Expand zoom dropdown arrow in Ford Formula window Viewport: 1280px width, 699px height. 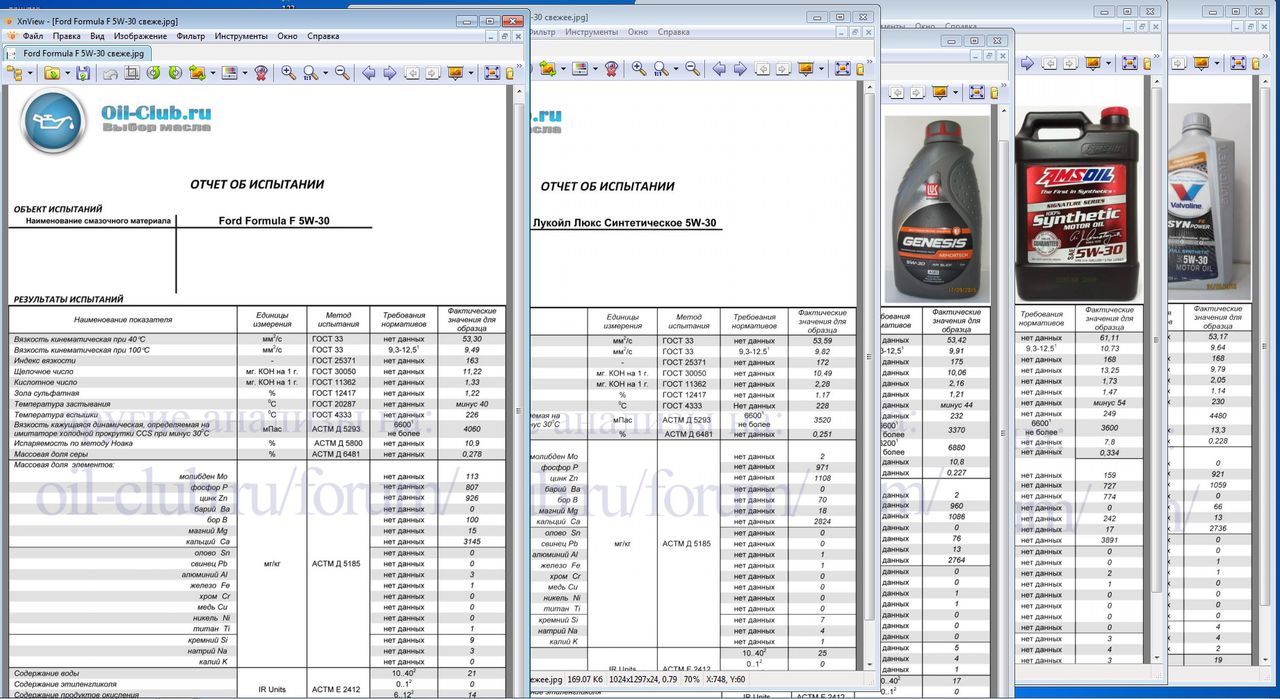point(325,73)
